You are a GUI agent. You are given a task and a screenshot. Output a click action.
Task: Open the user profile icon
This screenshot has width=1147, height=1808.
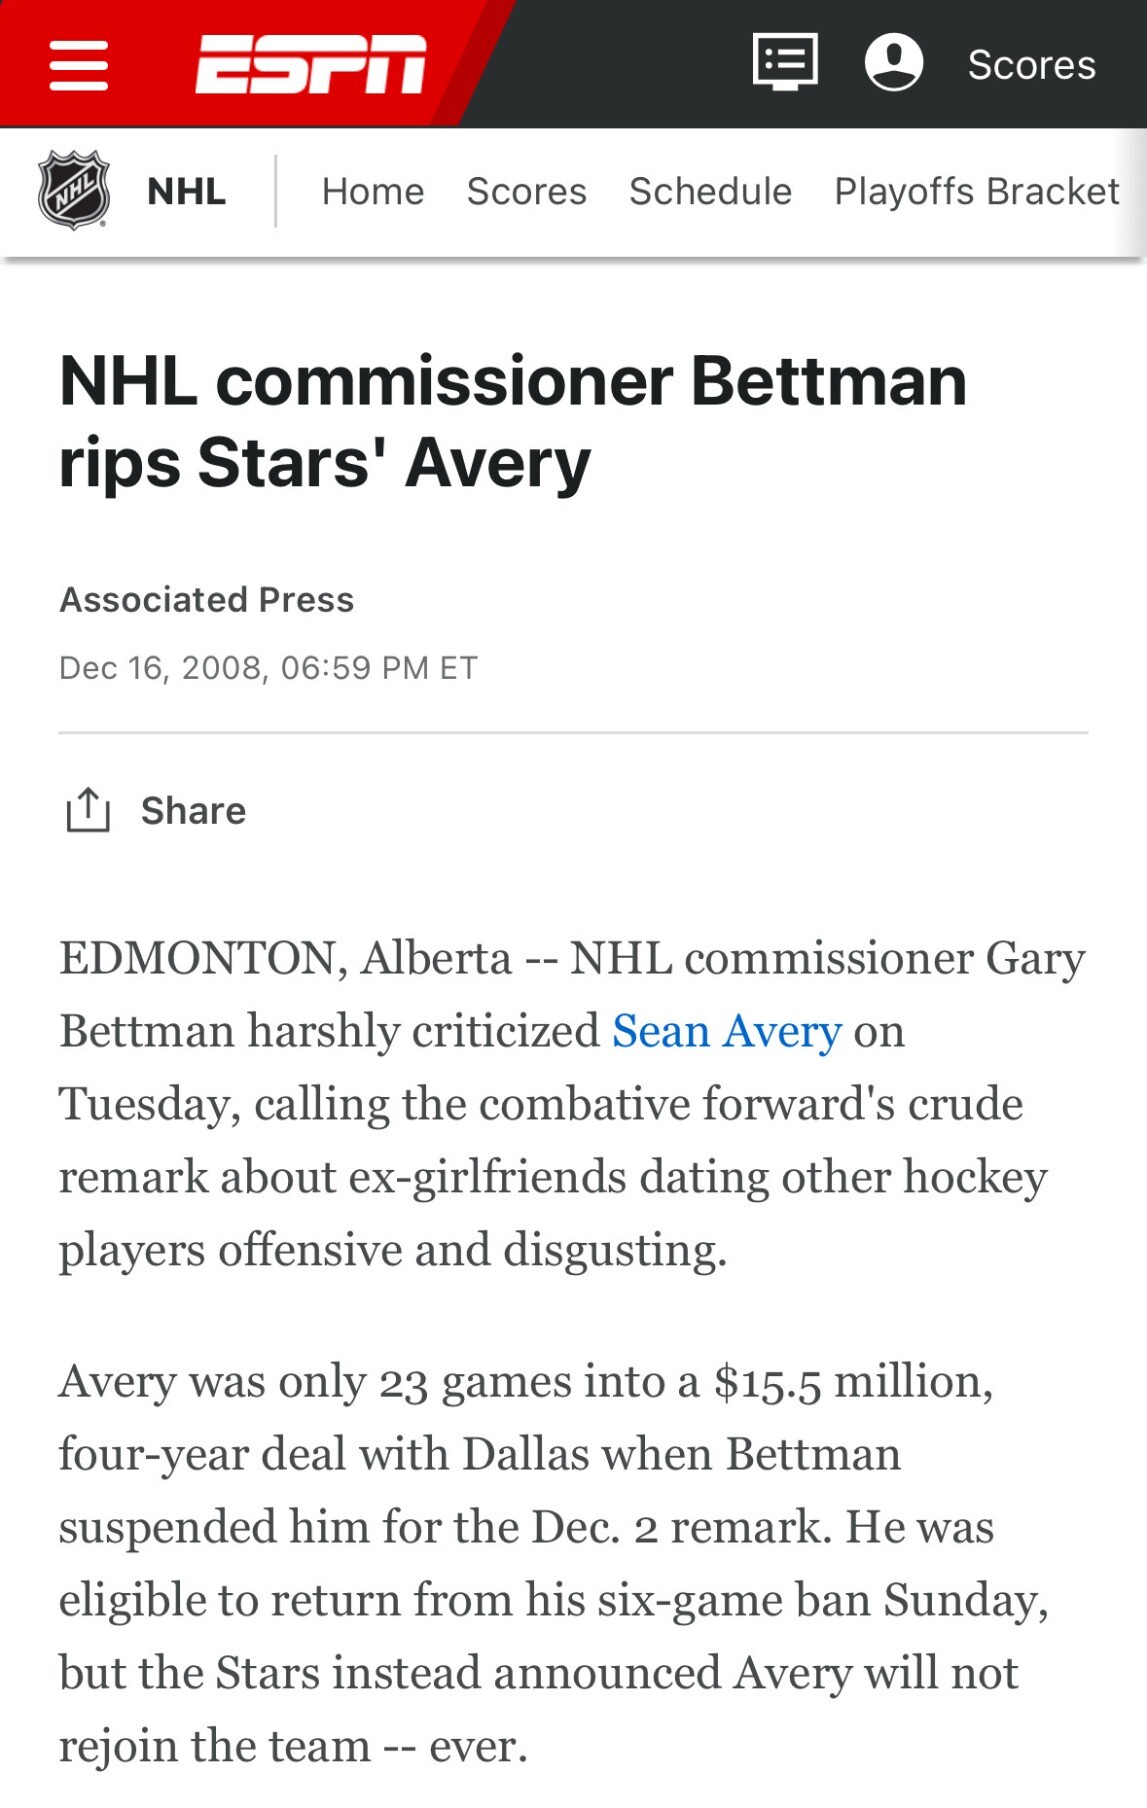pos(893,62)
